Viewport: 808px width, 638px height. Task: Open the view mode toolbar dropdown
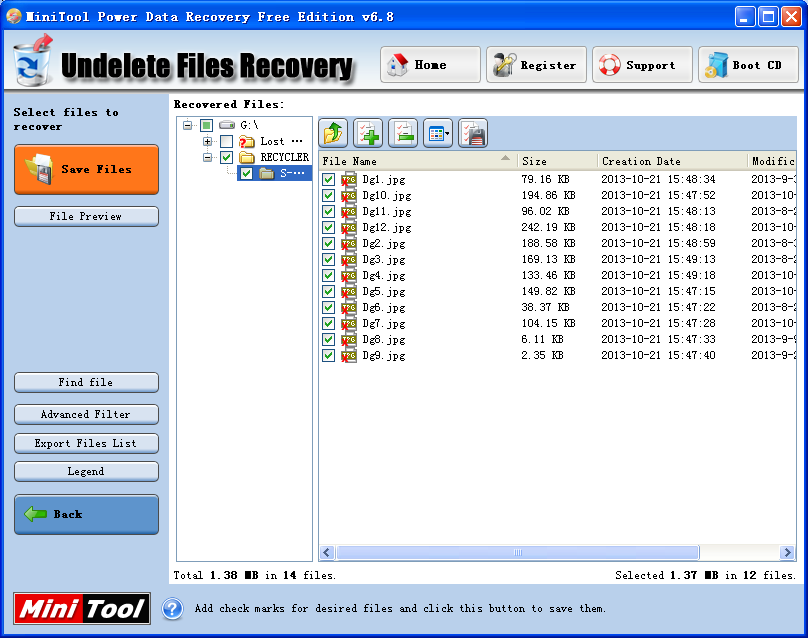click(438, 133)
